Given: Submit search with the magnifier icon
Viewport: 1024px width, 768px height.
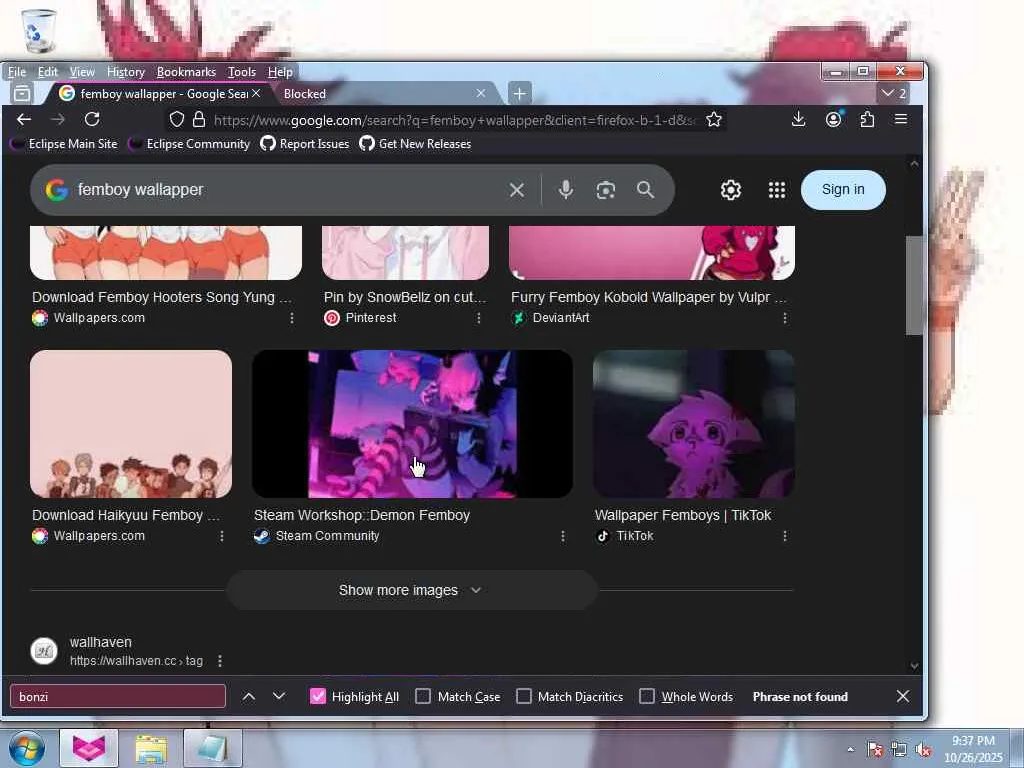Looking at the screenshot, I should point(645,190).
